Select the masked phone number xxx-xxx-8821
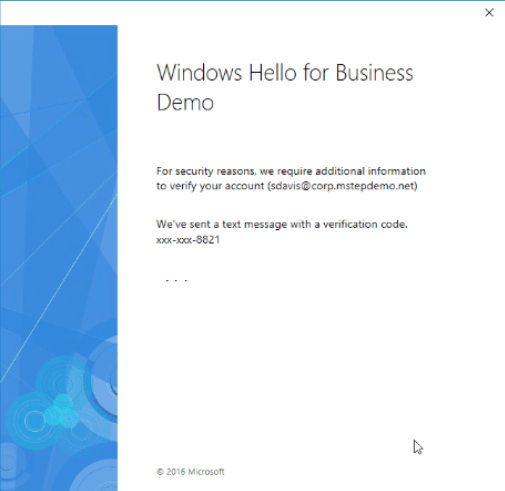505x491 pixels. coord(188,240)
